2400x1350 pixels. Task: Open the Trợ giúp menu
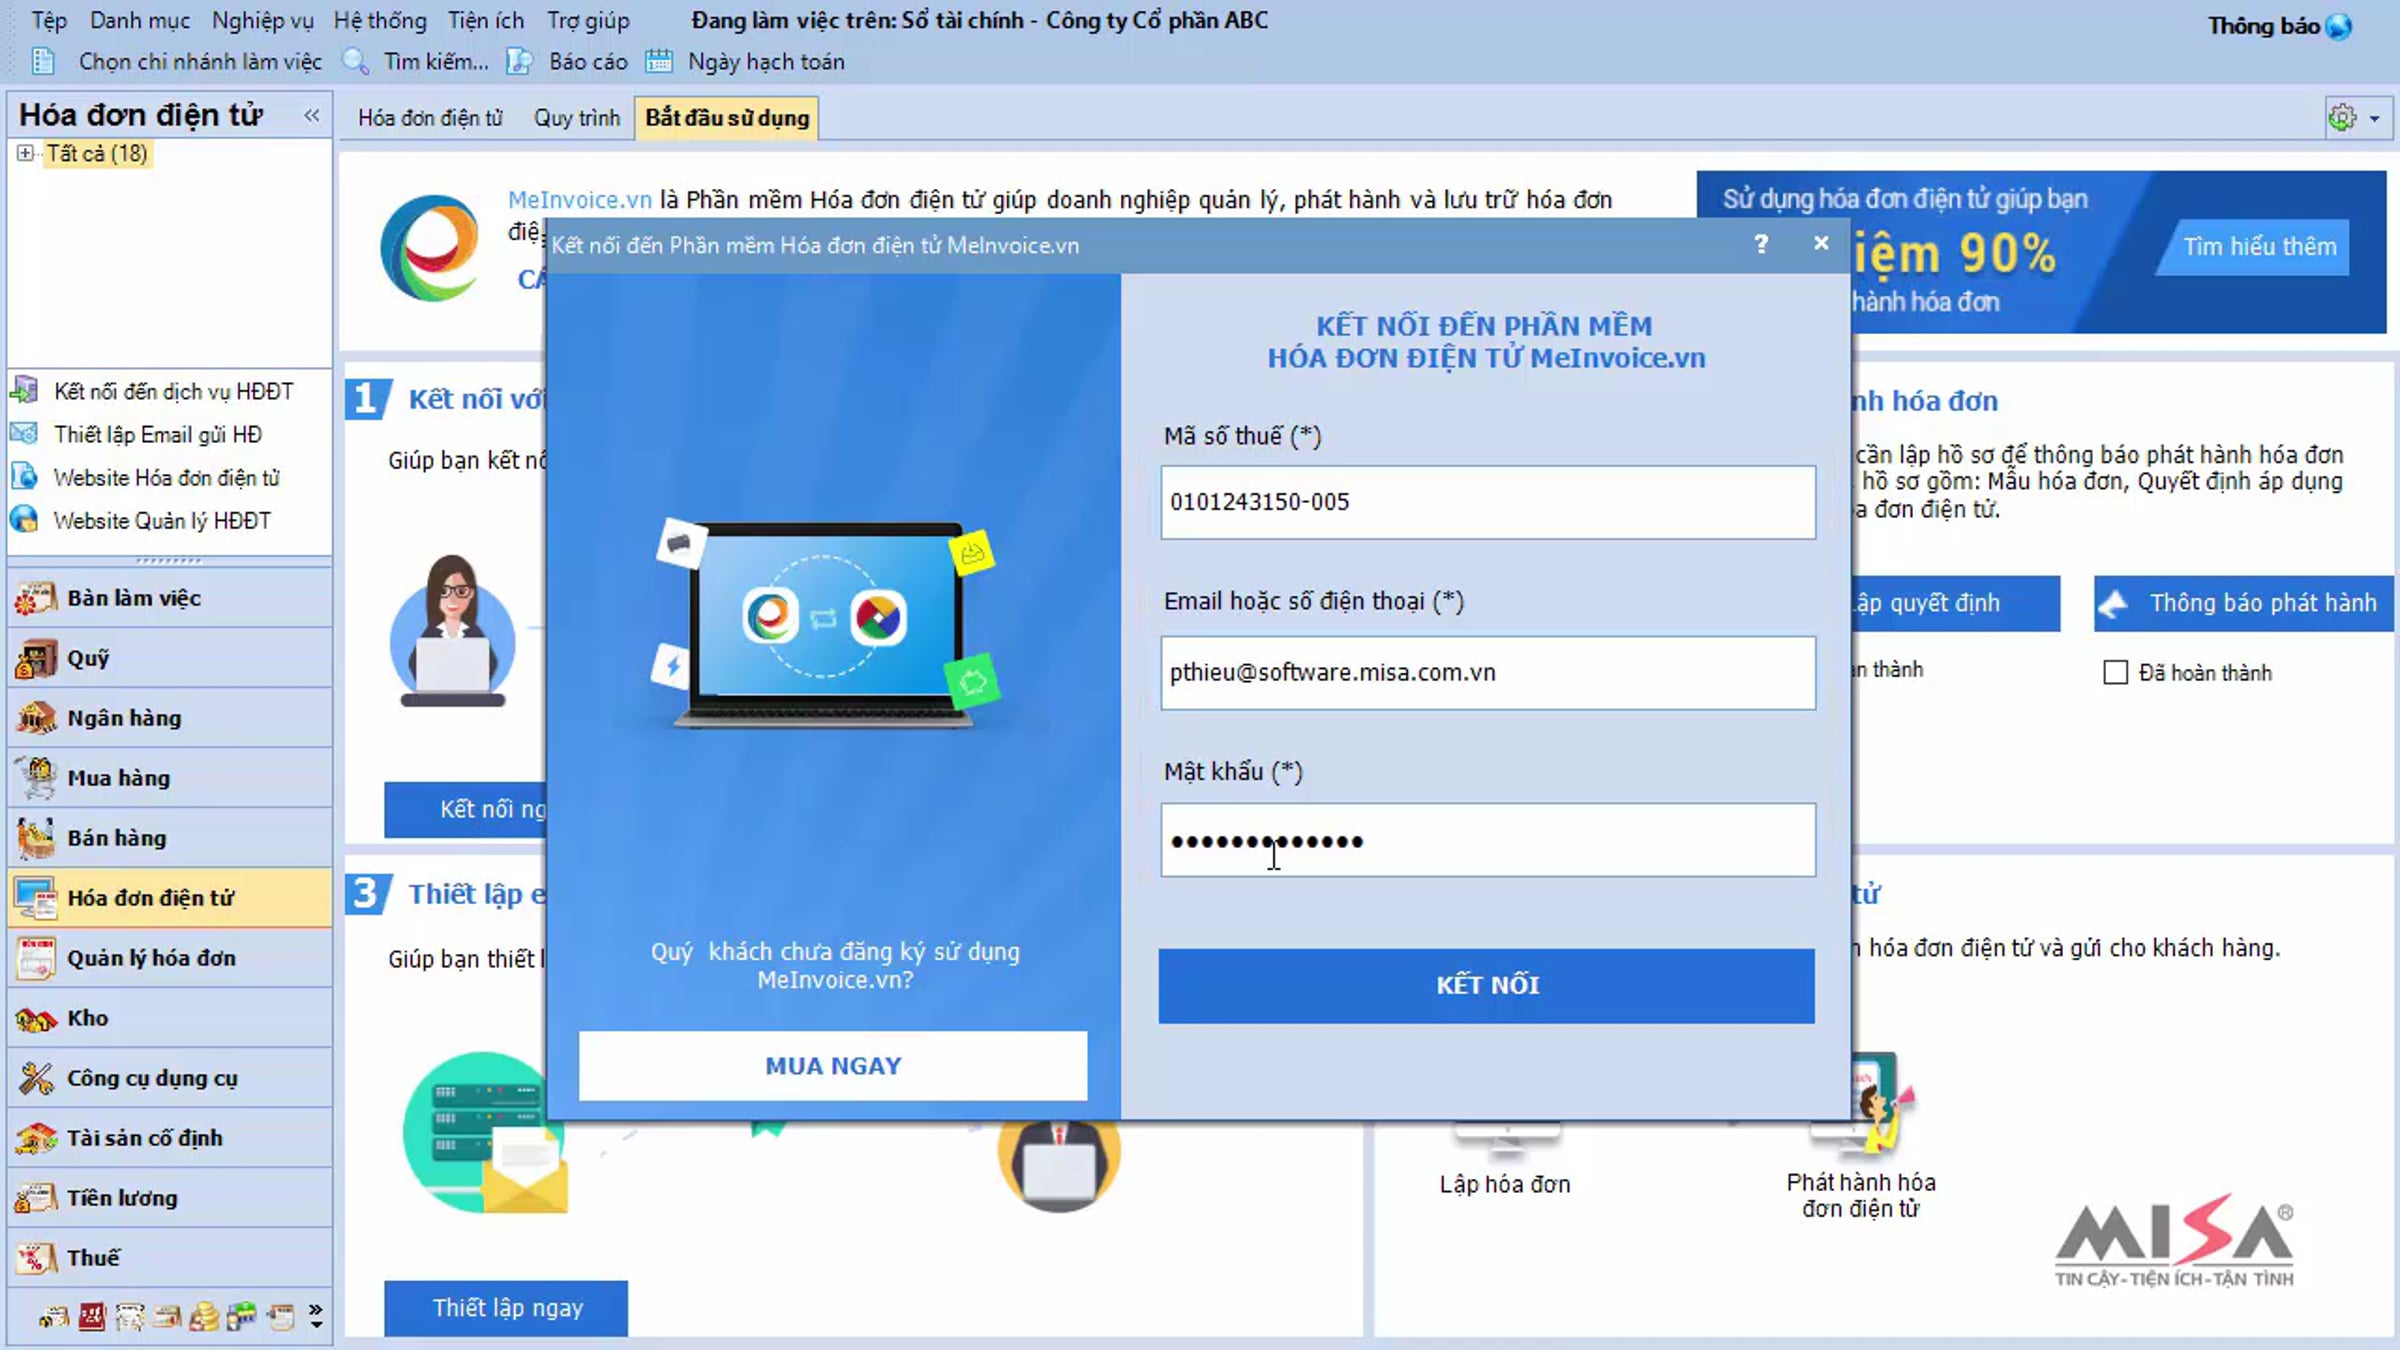588,20
